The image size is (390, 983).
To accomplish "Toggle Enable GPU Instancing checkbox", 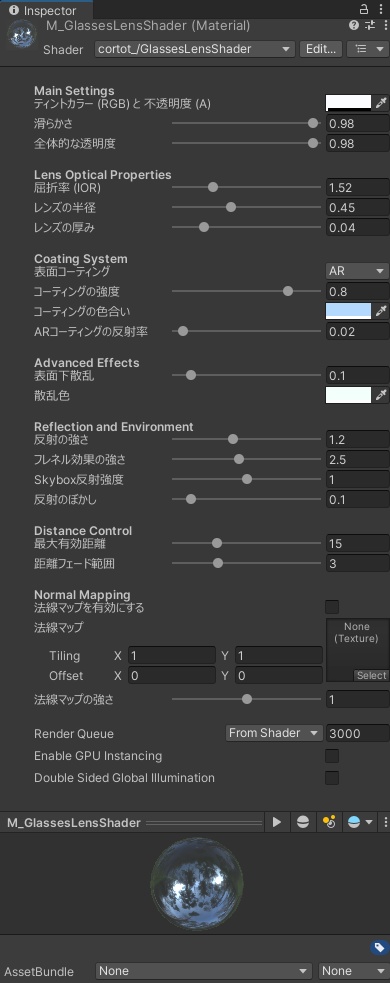I will pyautogui.click(x=332, y=755).
